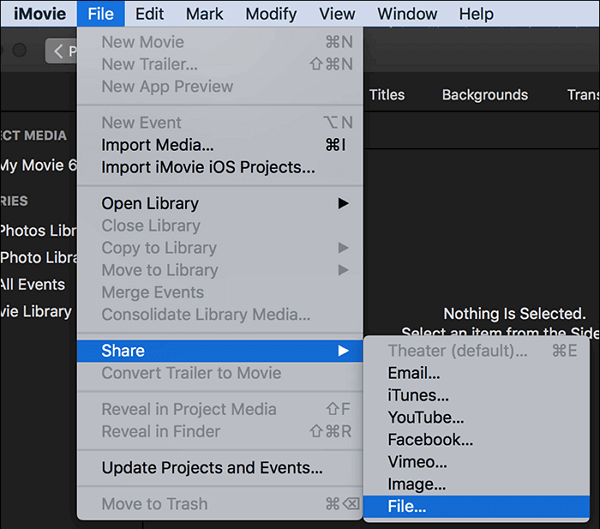600x529 pixels.
Task: Choose Facebook... from the Share submenu
Action: point(430,439)
